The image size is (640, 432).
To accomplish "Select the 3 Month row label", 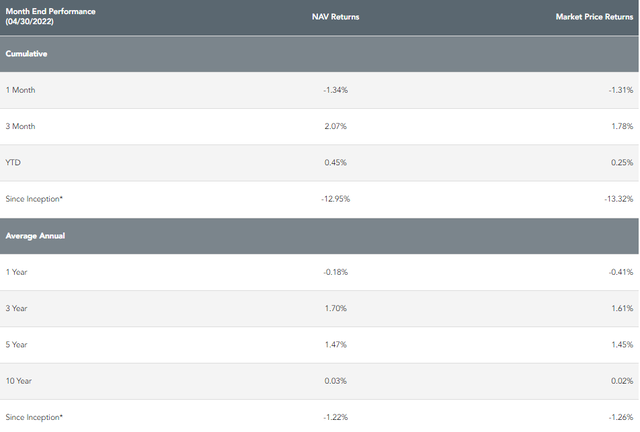I will click(x=24, y=126).
